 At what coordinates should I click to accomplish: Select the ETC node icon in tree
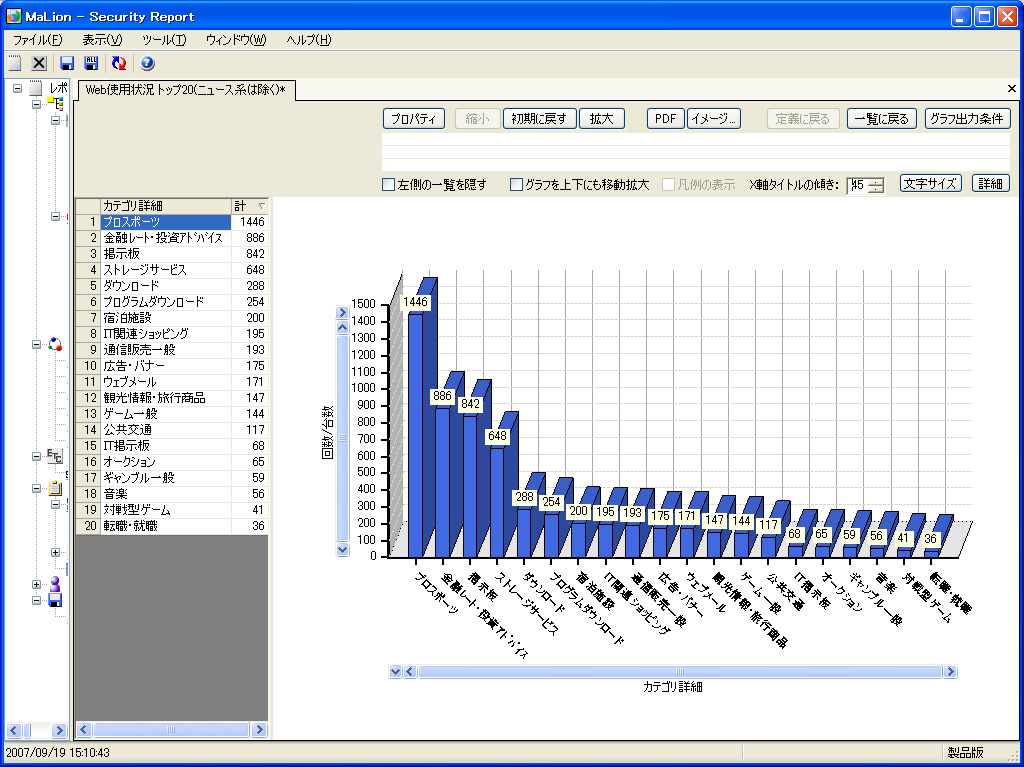coord(54,457)
